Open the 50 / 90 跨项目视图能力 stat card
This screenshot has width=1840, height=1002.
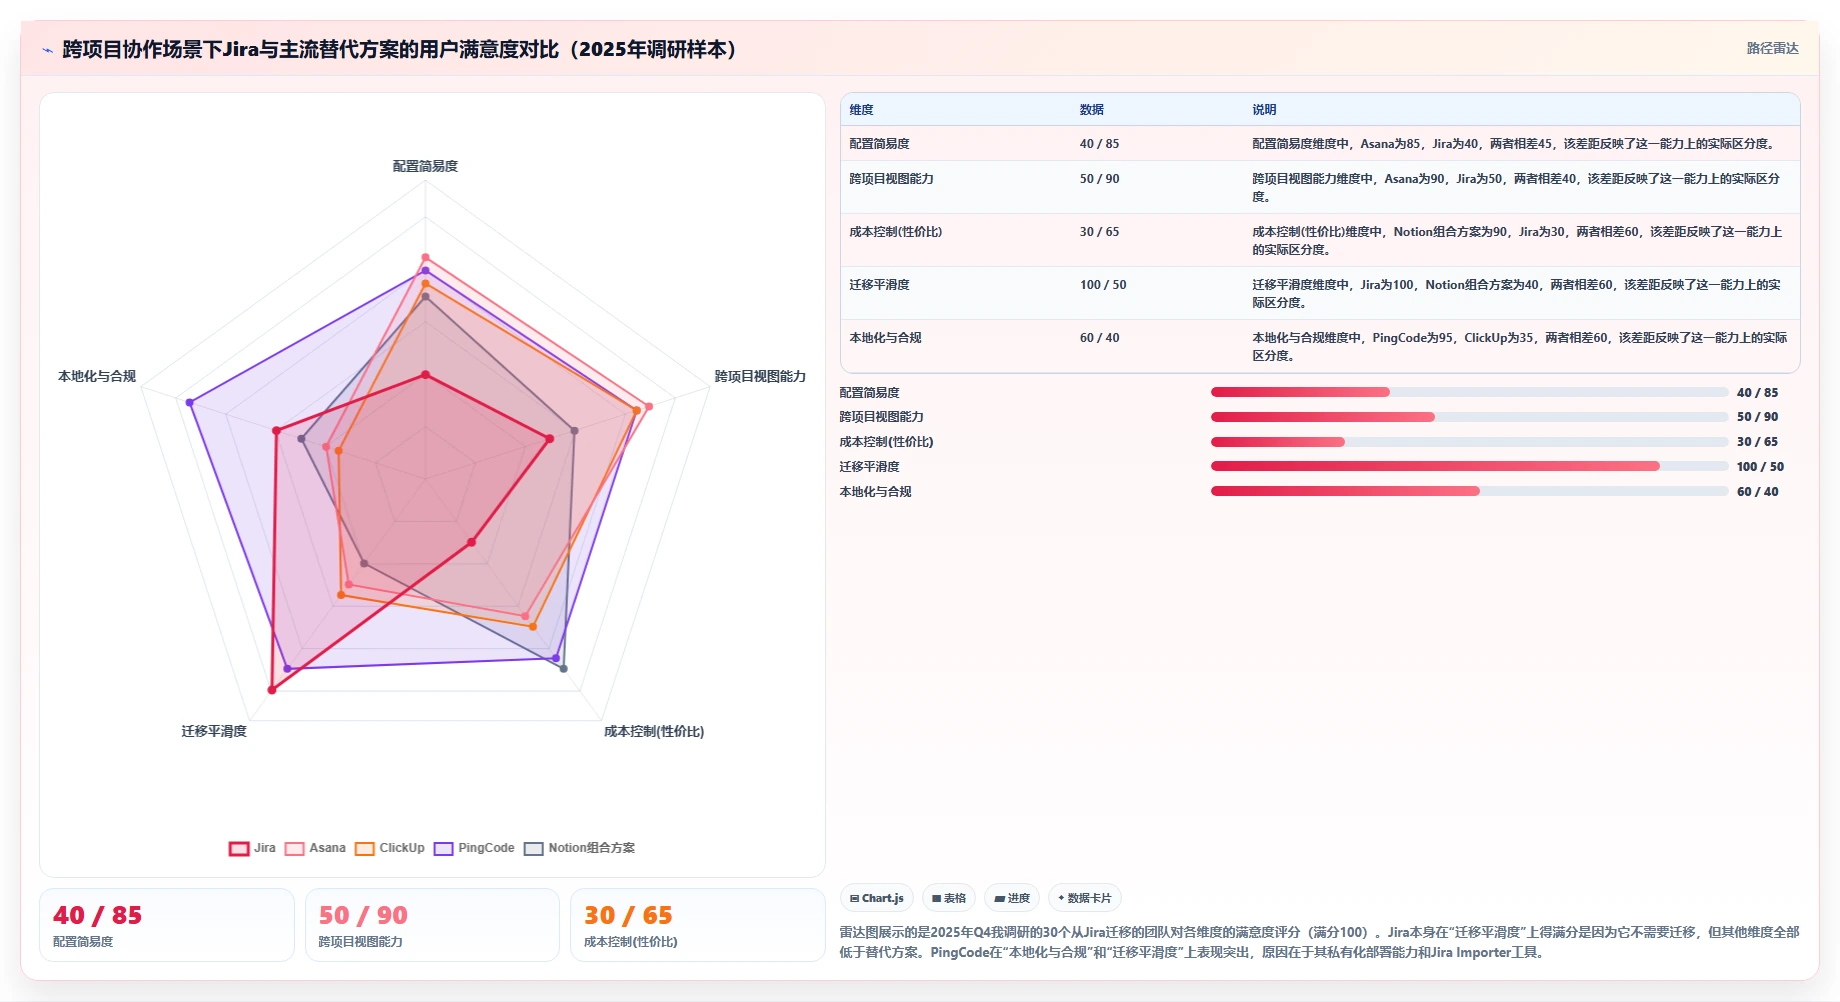tap(432, 925)
